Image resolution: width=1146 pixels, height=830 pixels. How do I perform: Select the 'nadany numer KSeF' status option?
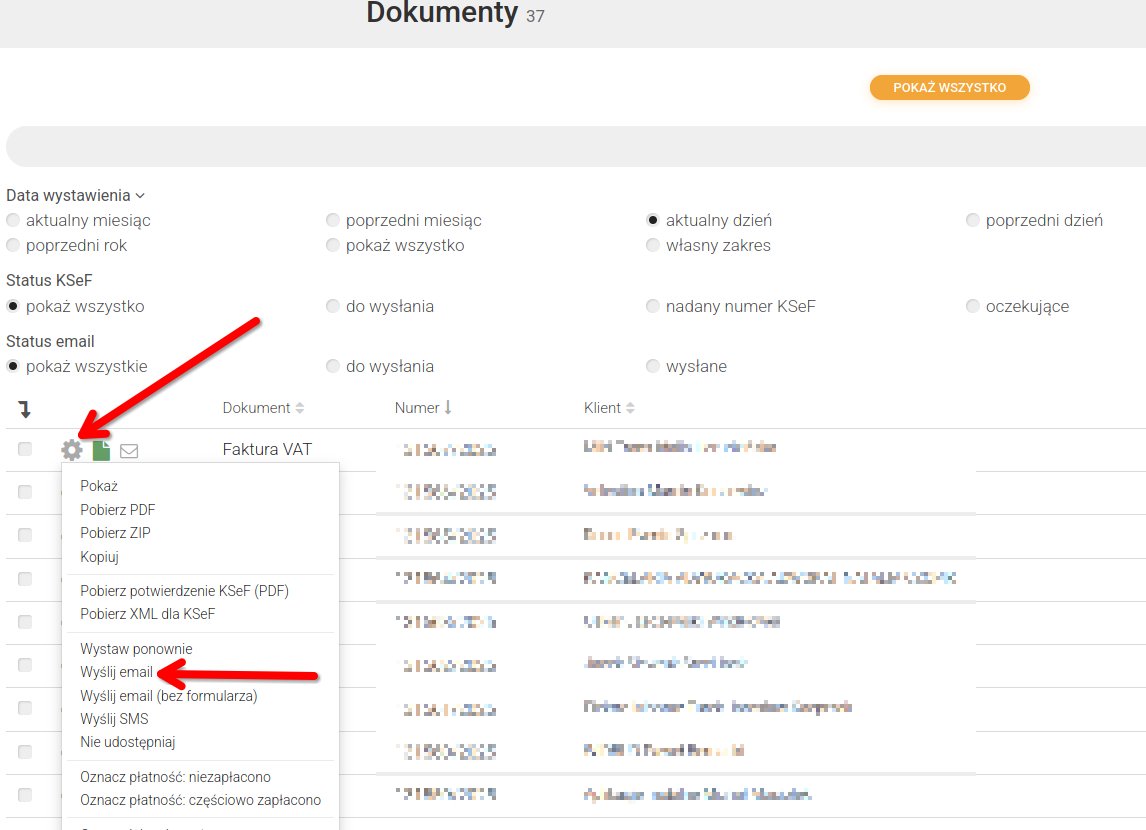pyautogui.click(x=653, y=306)
